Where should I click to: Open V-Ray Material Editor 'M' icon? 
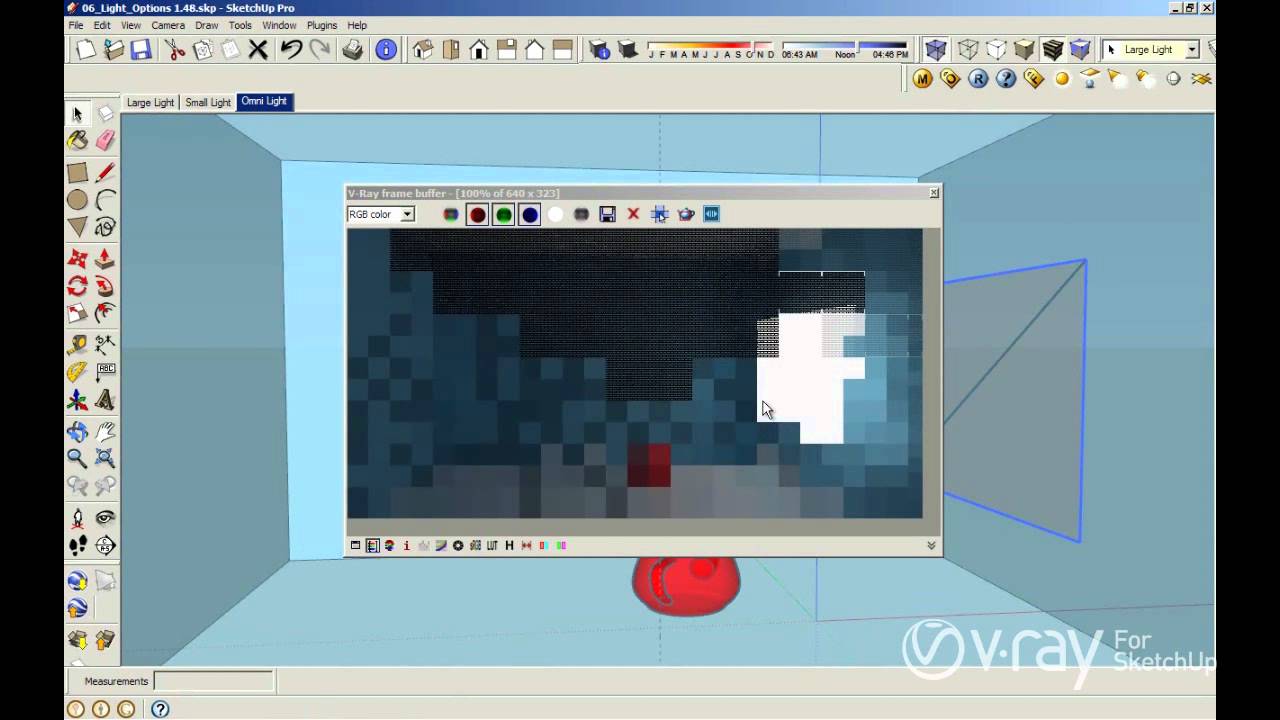tap(922, 78)
